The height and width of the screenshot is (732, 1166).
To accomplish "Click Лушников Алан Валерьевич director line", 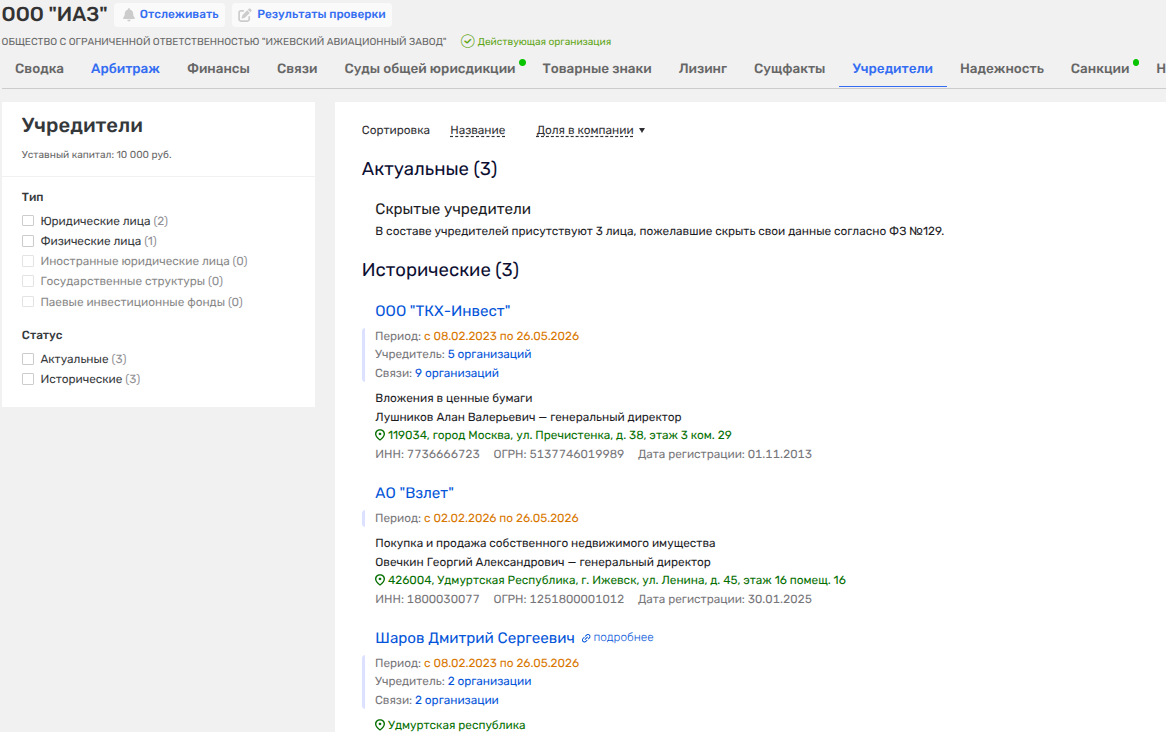I will (x=528, y=417).
